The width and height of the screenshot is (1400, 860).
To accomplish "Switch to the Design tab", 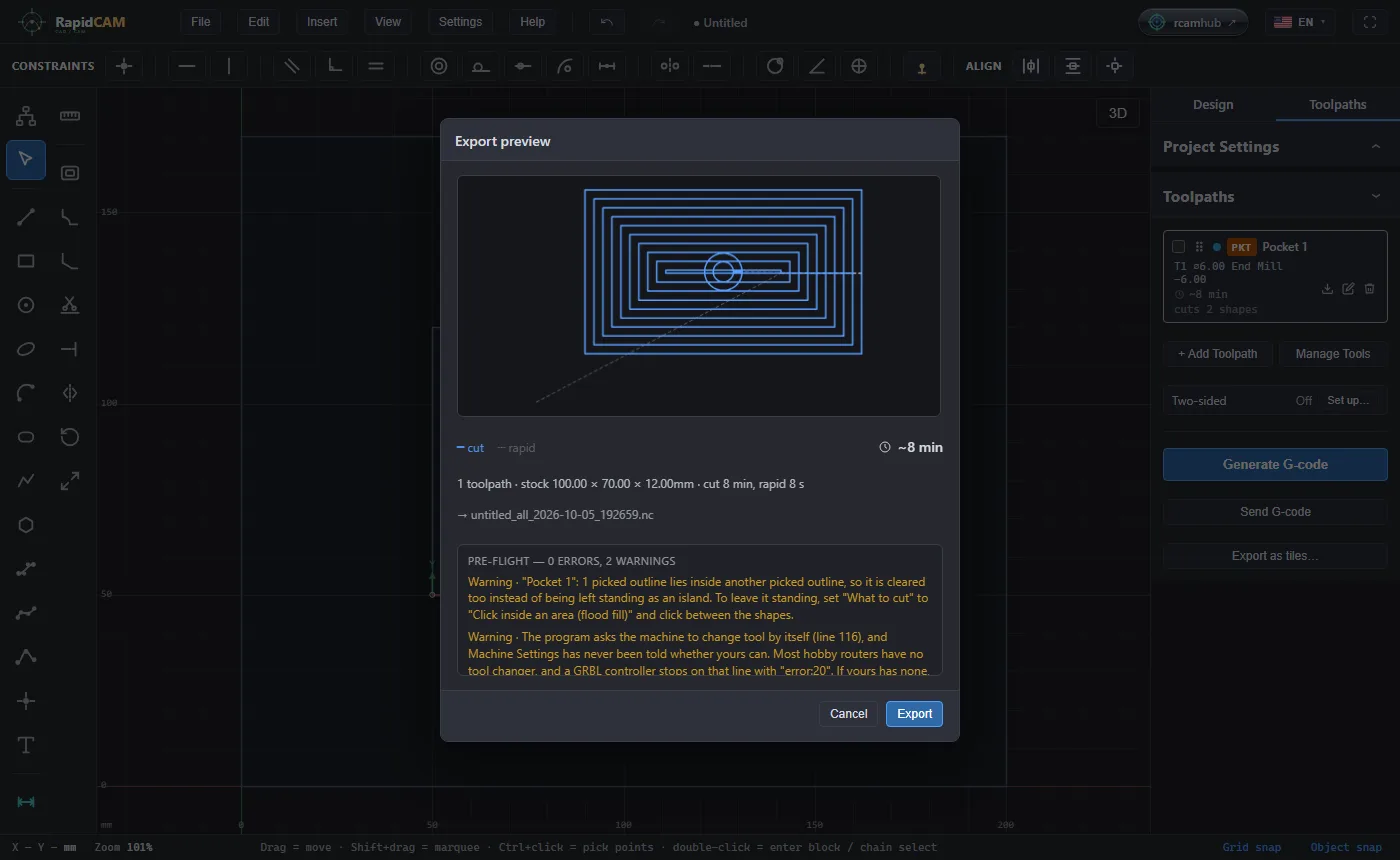I will click(1213, 105).
